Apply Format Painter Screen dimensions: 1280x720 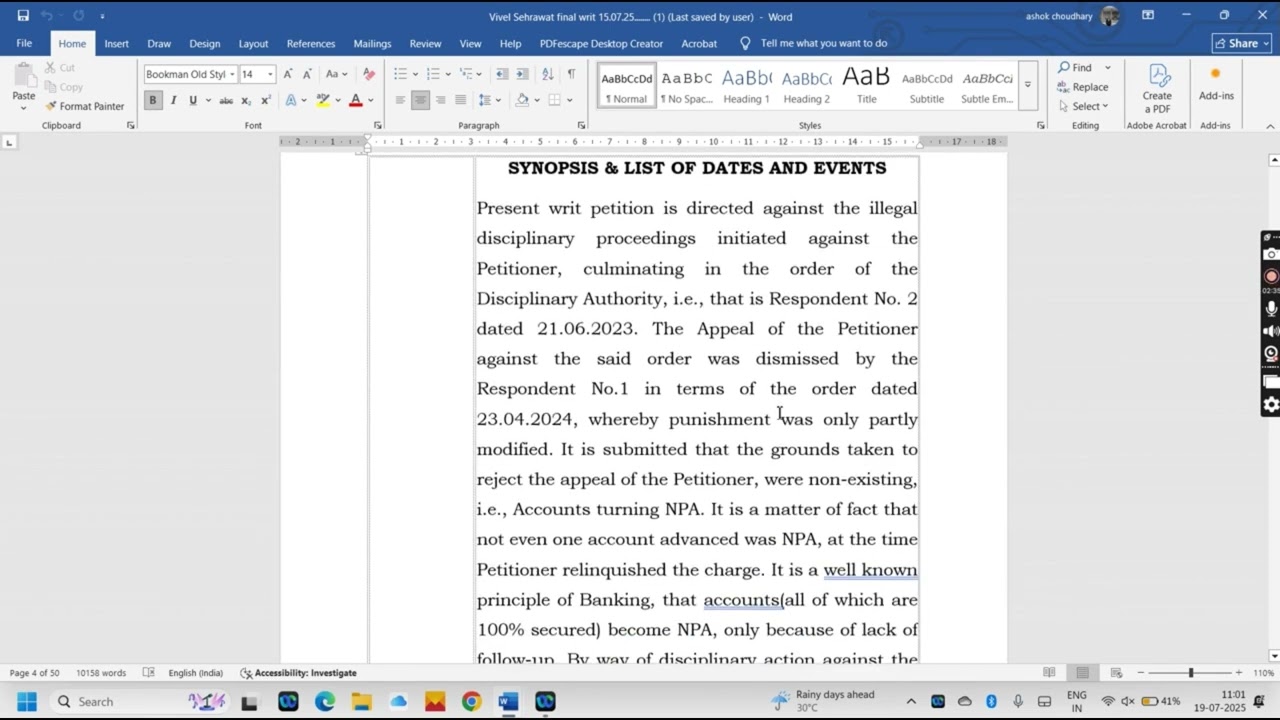pos(84,106)
